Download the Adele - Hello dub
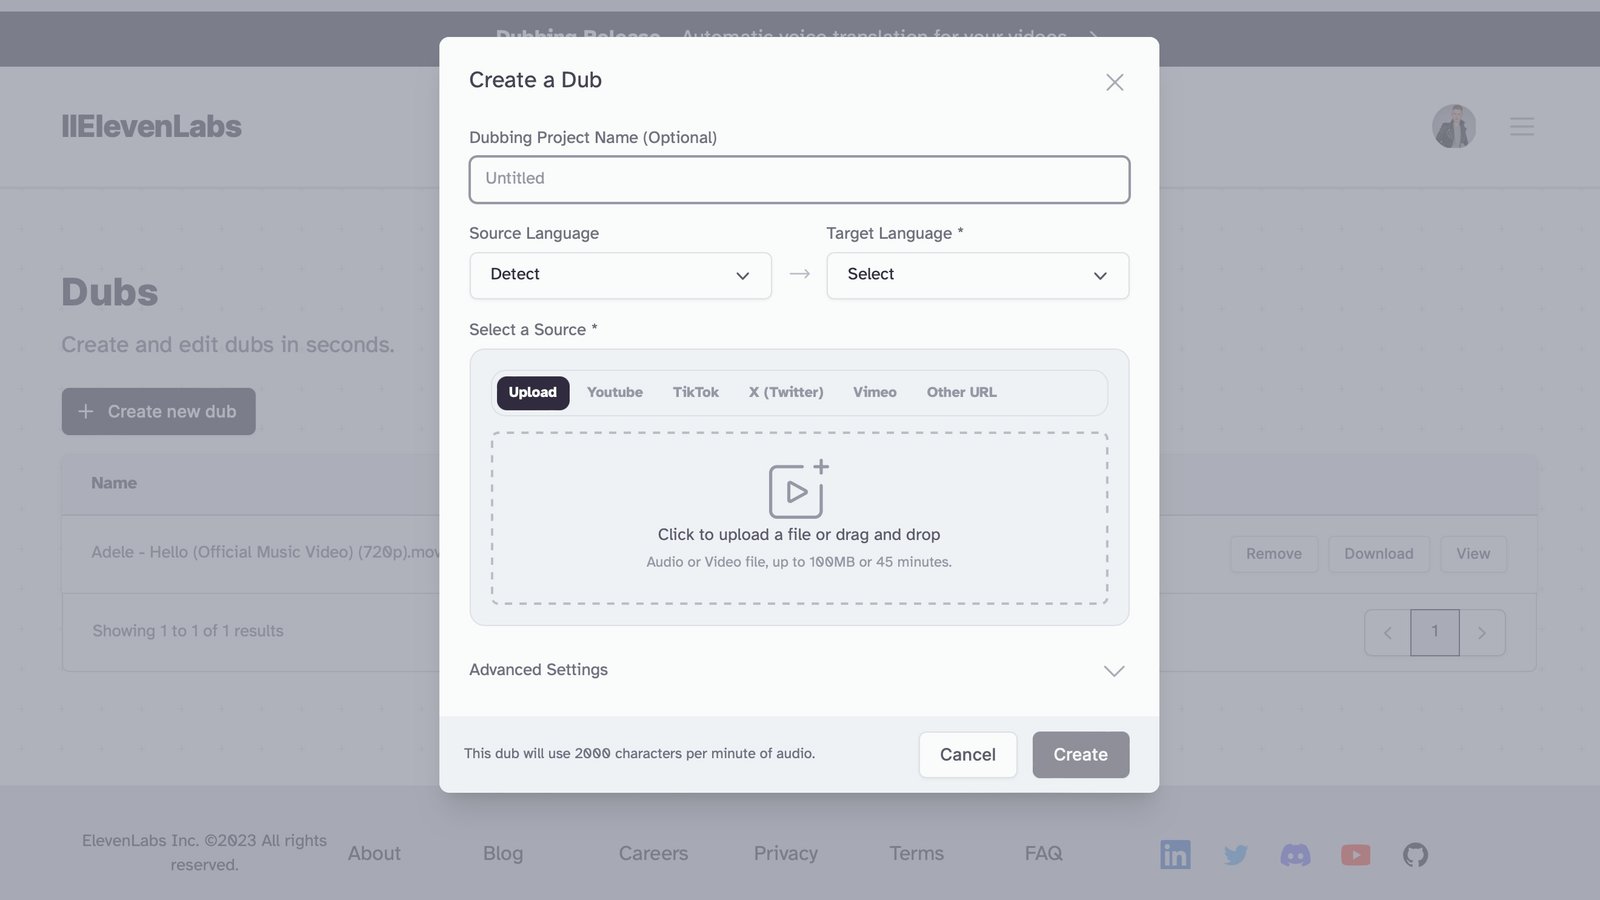1600x900 pixels. (x=1378, y=554)
